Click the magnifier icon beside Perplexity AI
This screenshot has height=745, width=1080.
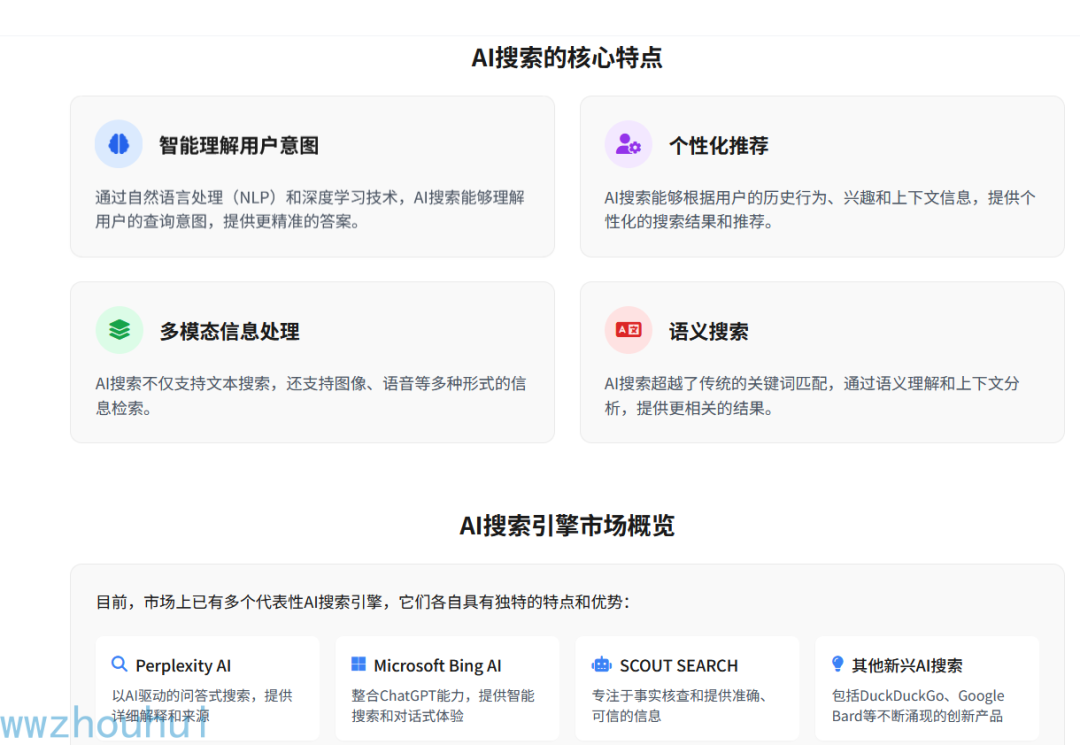tap(119, 664)
